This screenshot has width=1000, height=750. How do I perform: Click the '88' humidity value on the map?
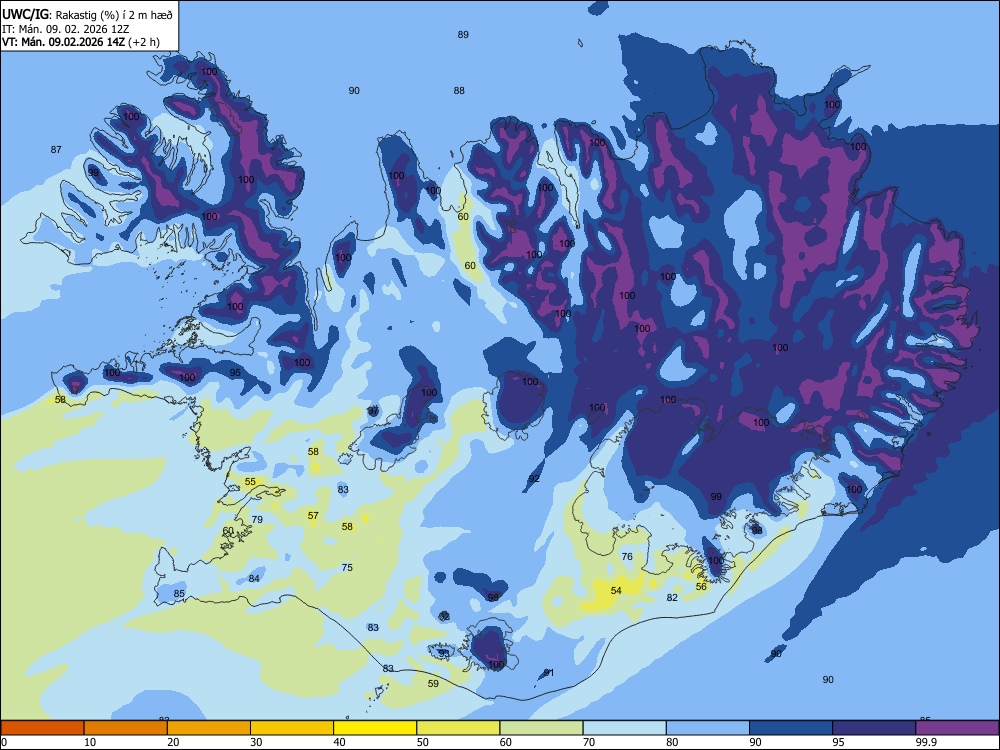pyautogui.click(x=459, y=91)
